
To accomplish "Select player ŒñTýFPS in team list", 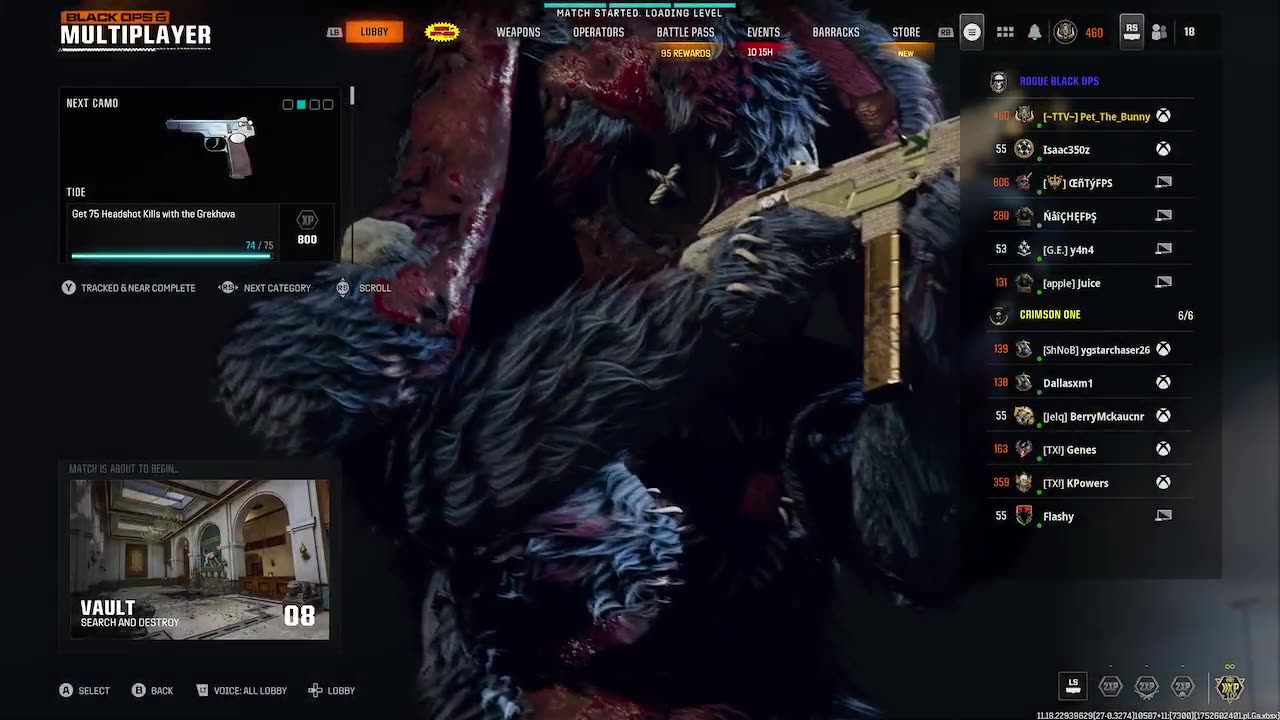I will (1089, 182).
